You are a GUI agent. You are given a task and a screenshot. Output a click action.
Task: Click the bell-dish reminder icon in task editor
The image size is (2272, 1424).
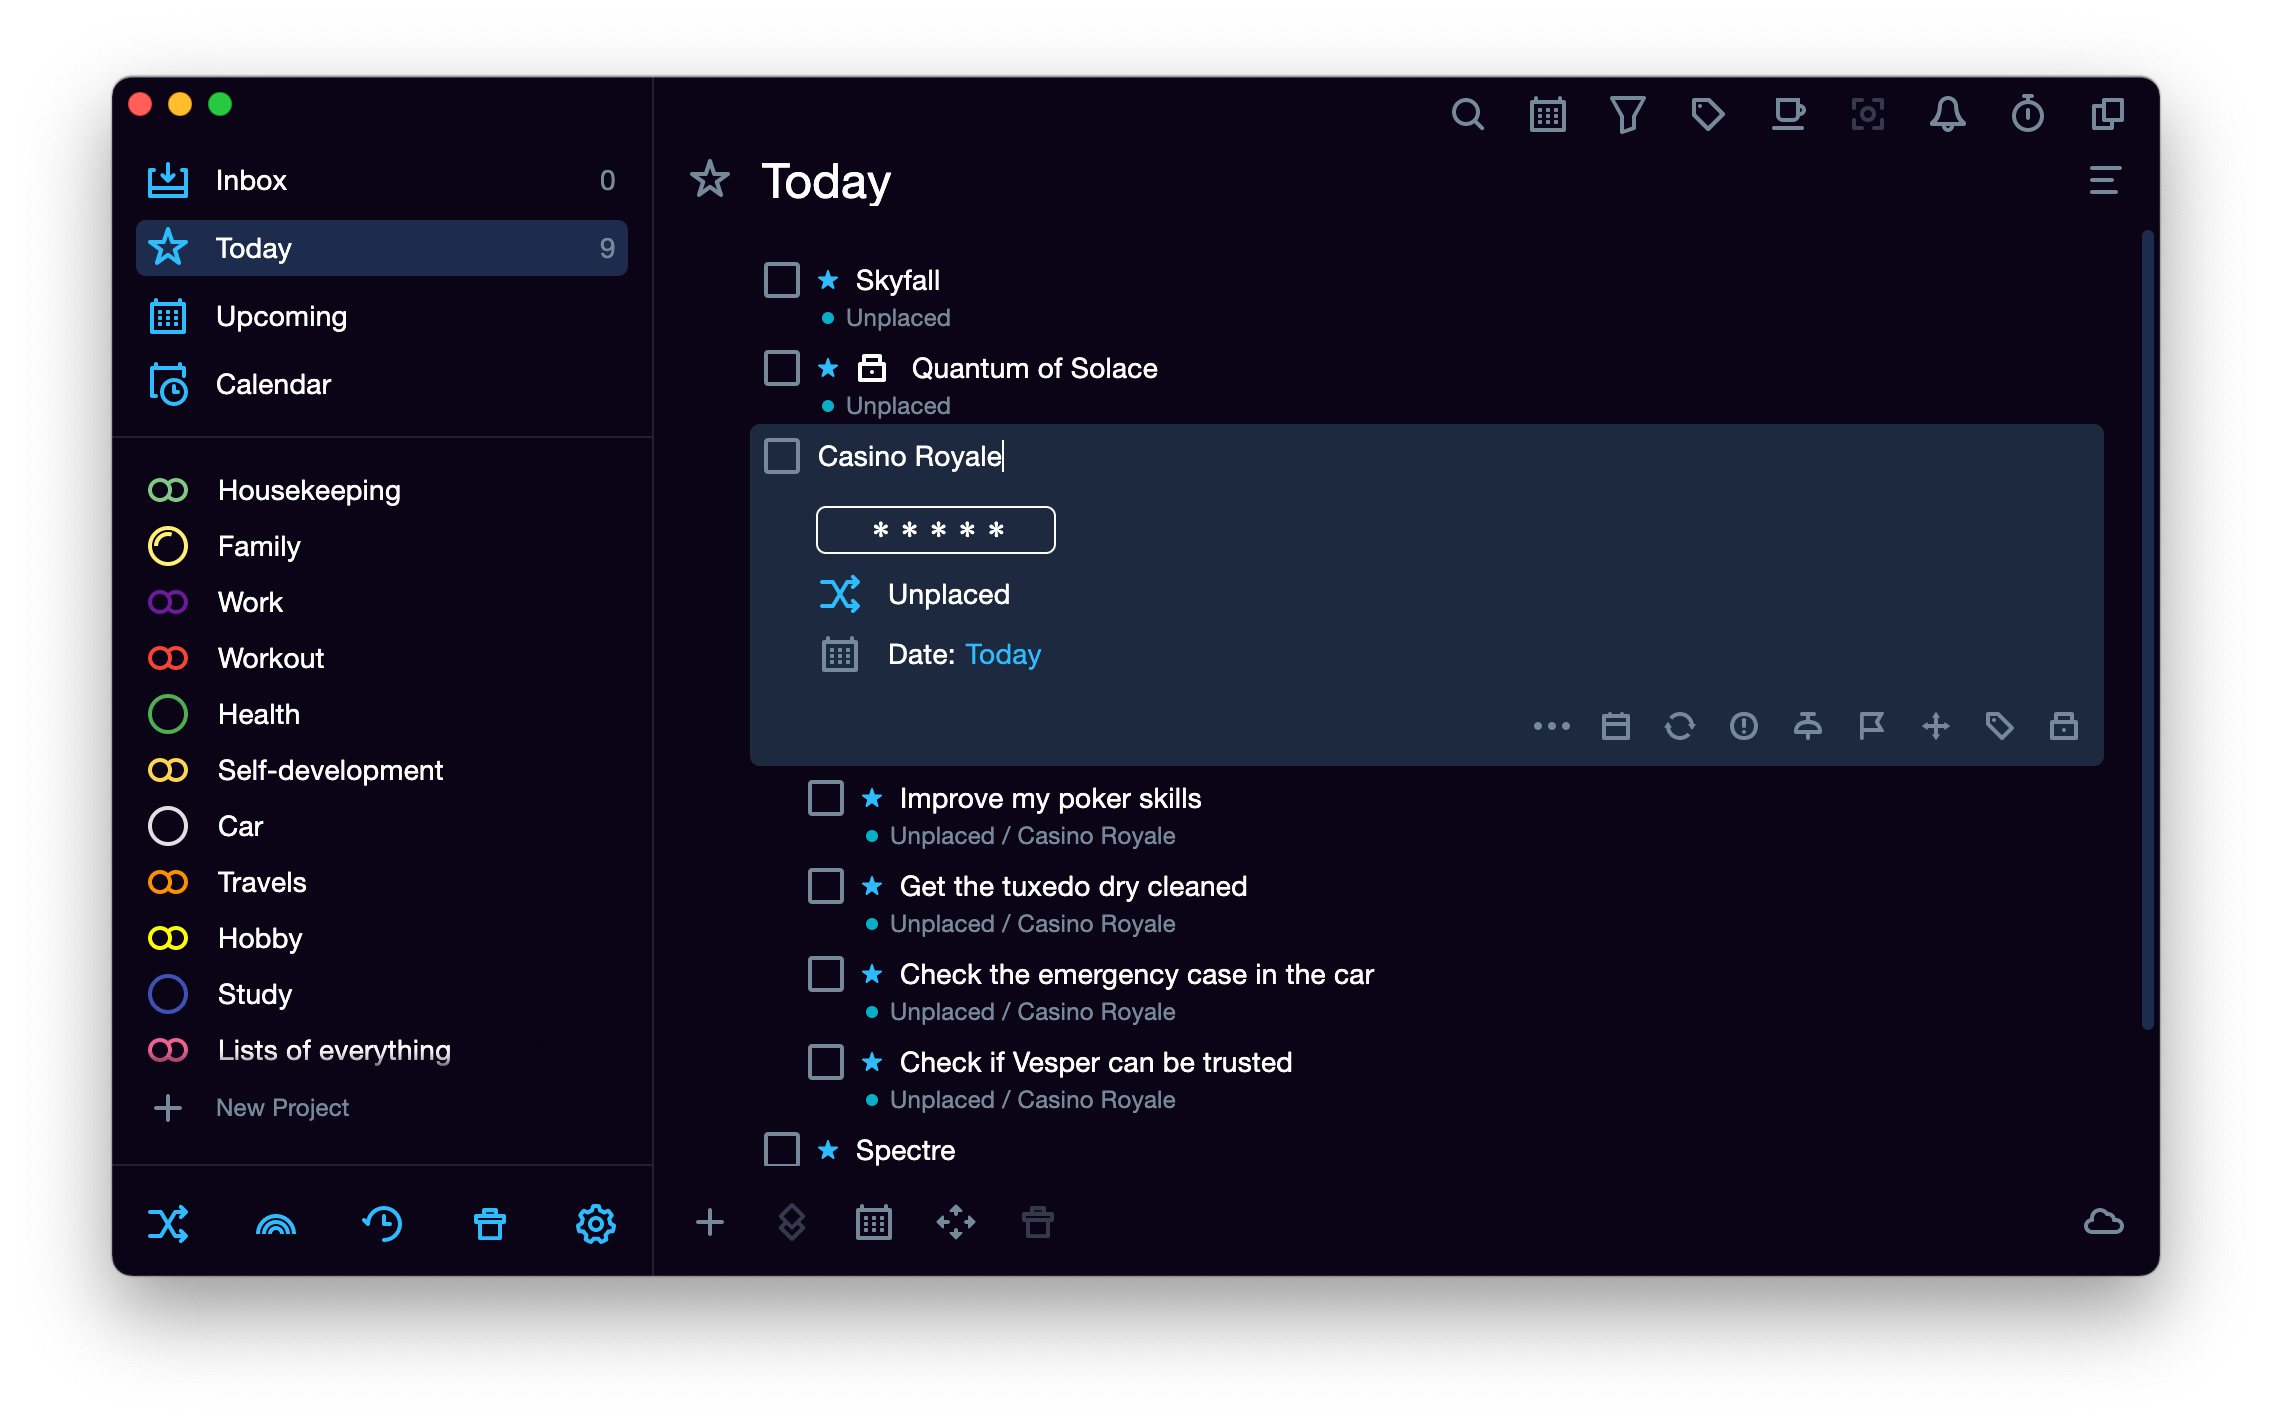click(1808, 726)
